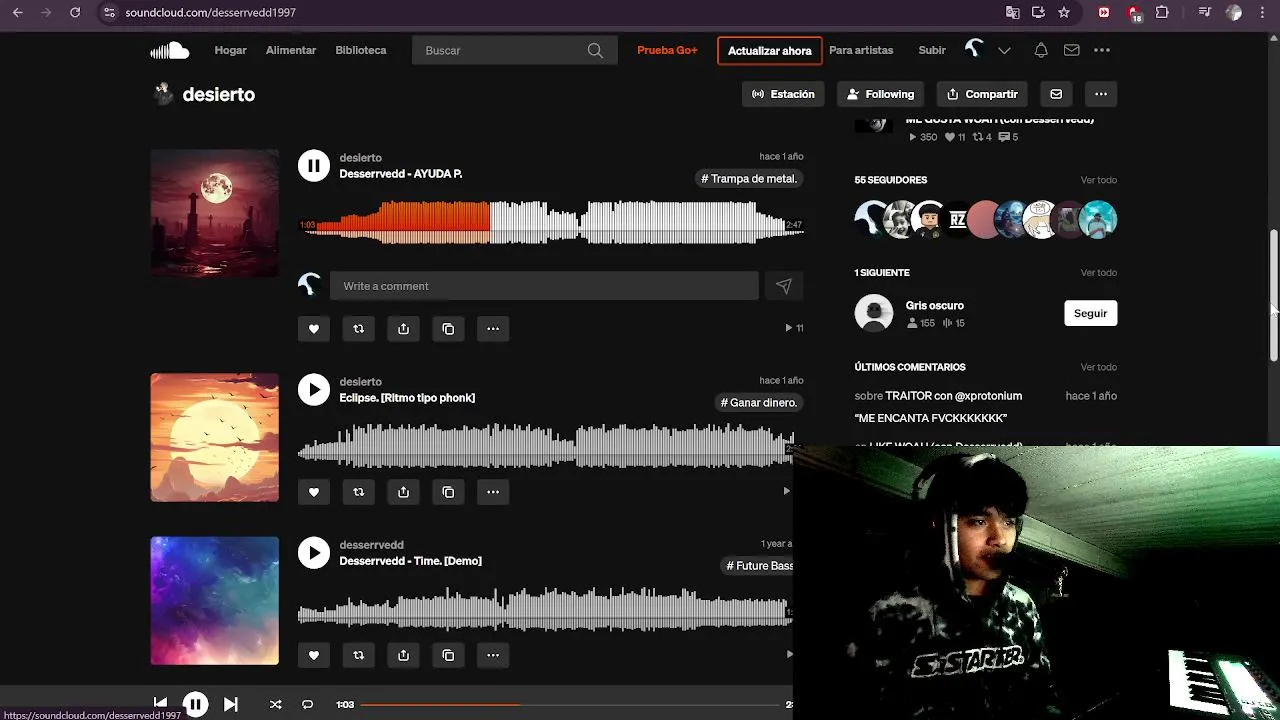The image size is (1280, 720).
Task: Start the Estación station button
Action: point(783,94)
